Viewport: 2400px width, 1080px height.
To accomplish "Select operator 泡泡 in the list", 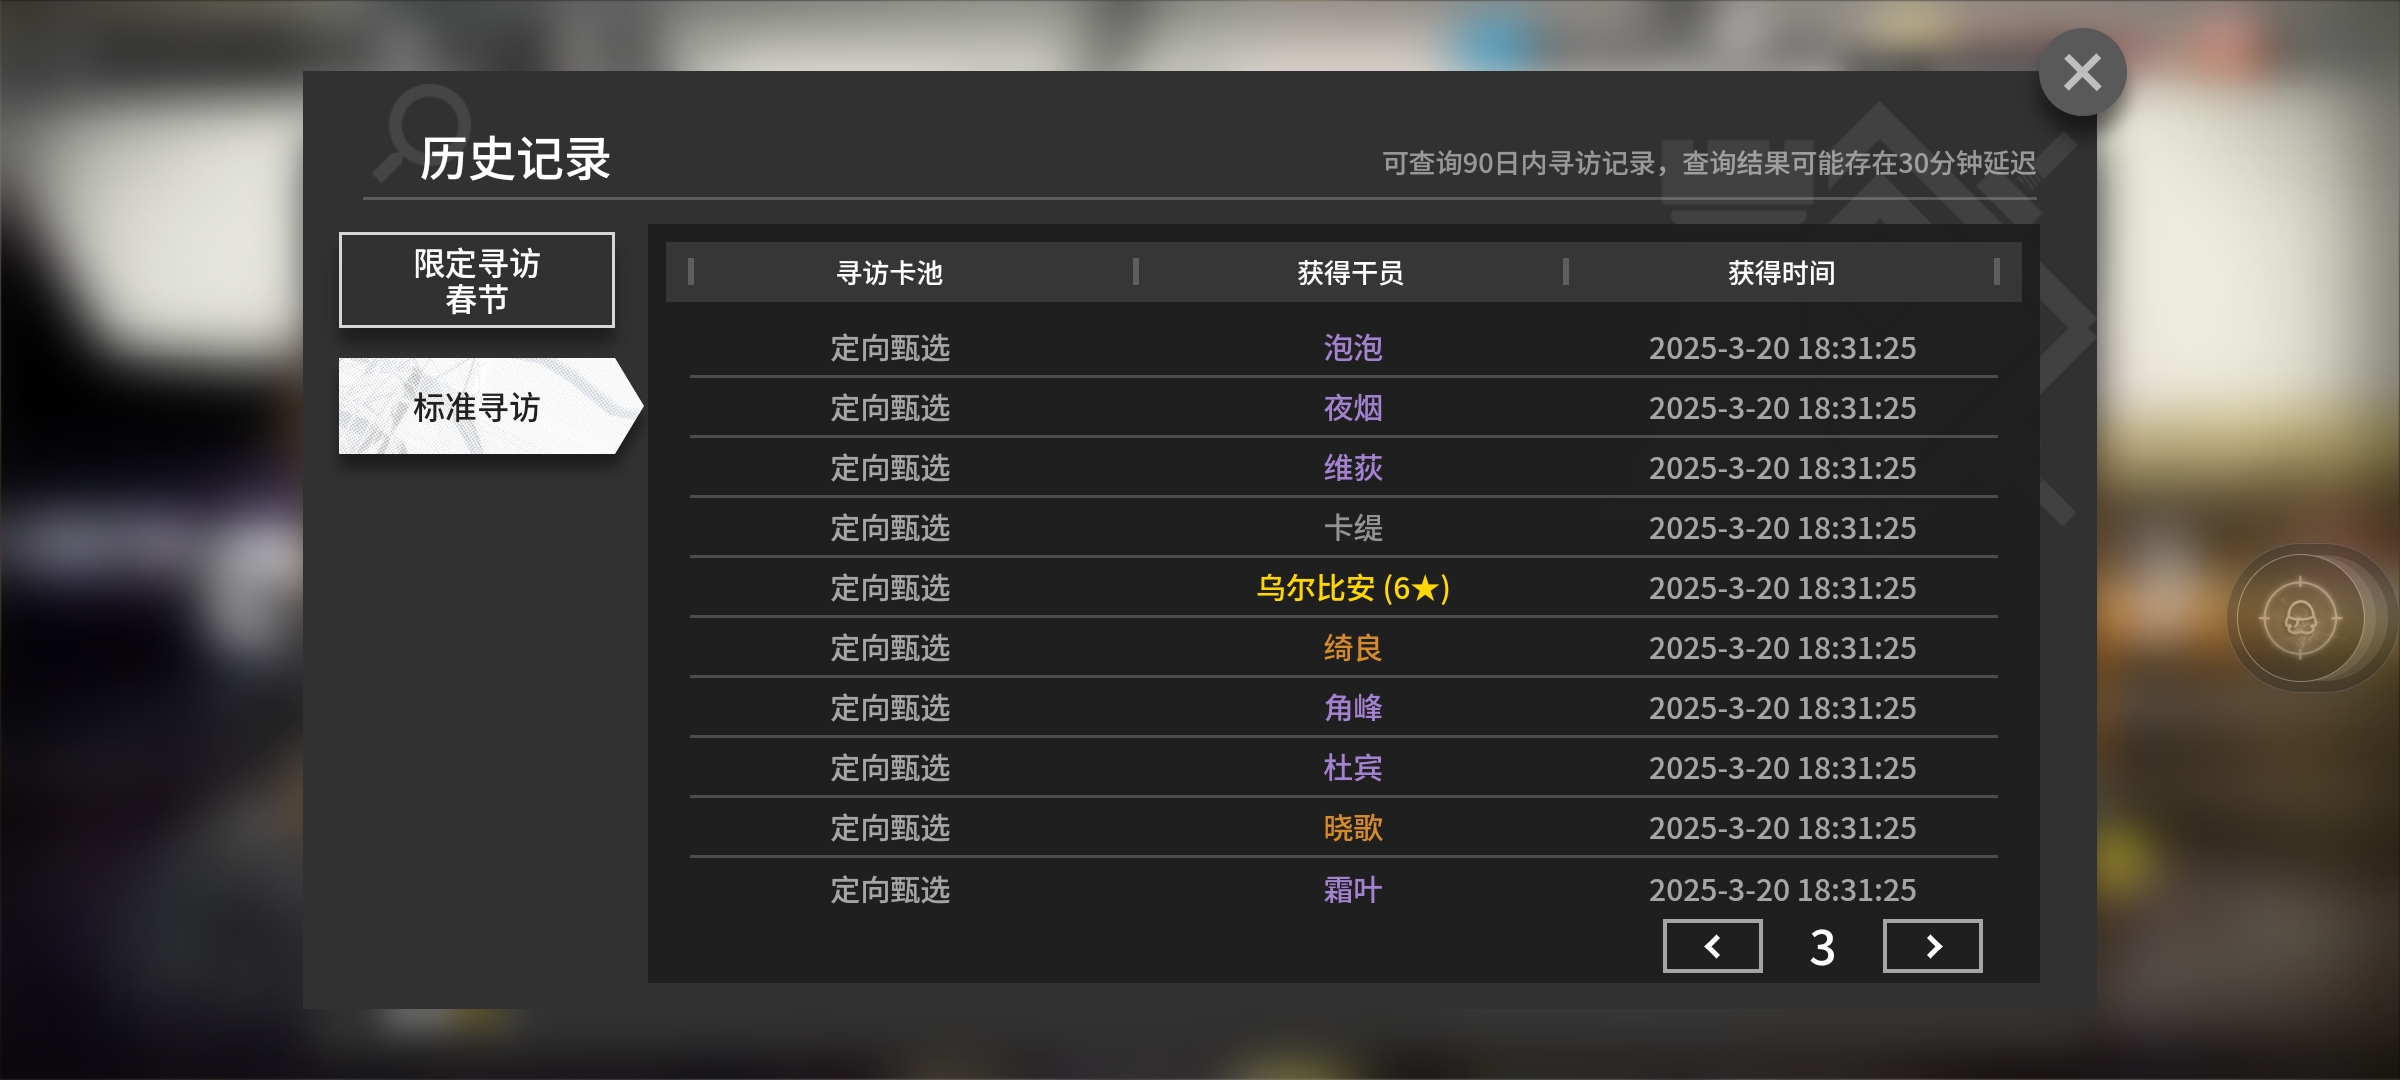I will pyautogui.click(x=1353, y=348).
